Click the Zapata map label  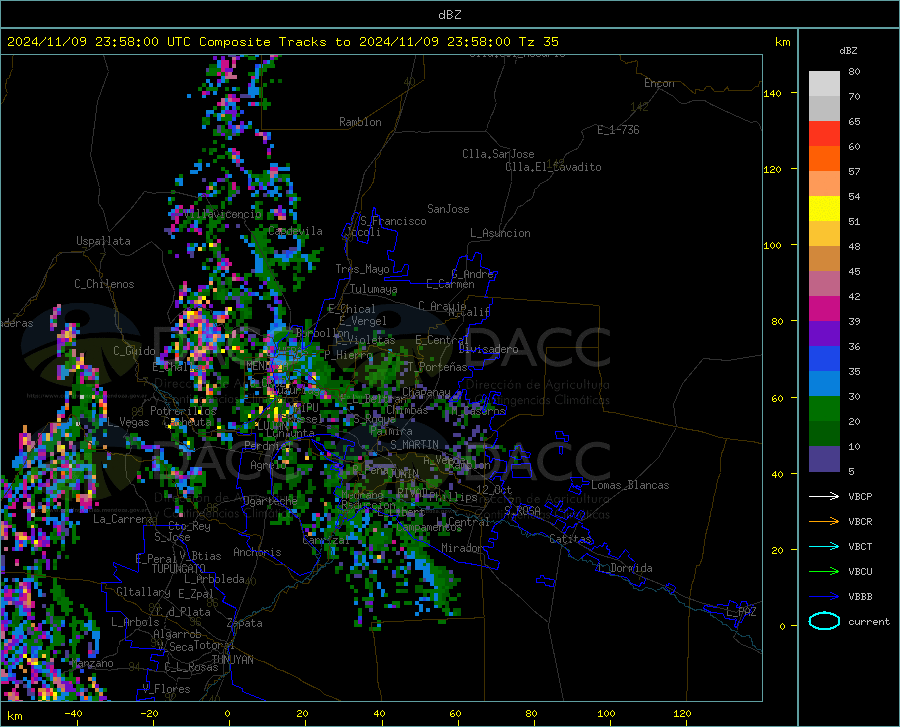[245, 623]
